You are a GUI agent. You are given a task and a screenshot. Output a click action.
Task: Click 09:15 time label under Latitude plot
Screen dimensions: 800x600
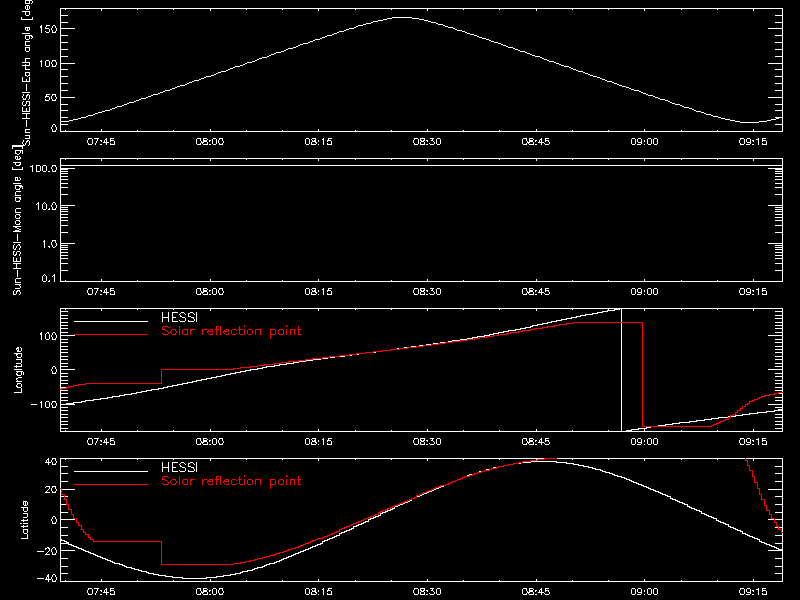(753, 592)
